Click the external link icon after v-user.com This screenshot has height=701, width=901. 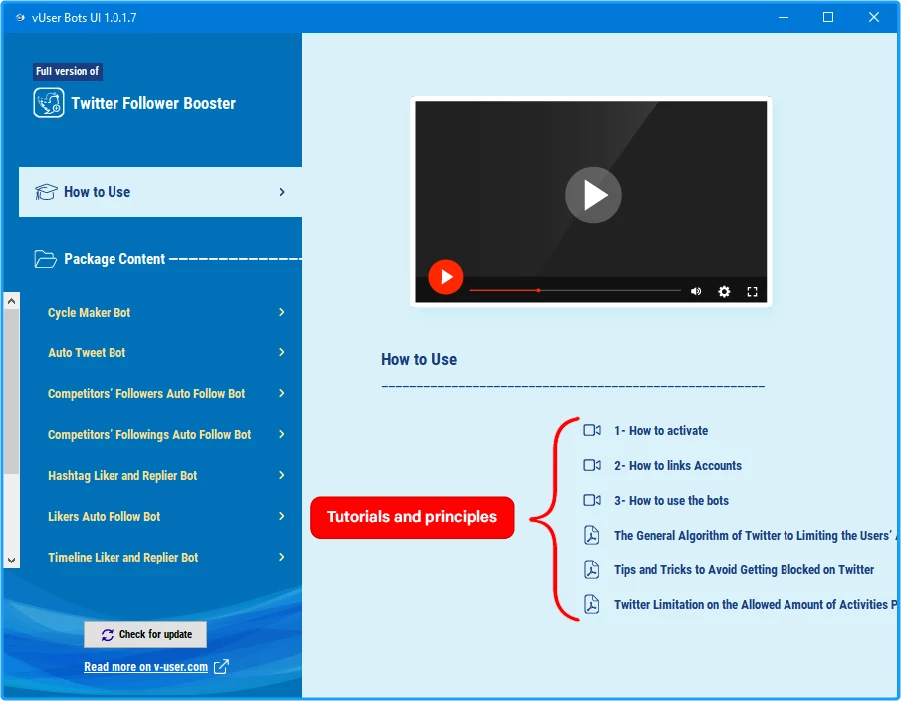221,667
